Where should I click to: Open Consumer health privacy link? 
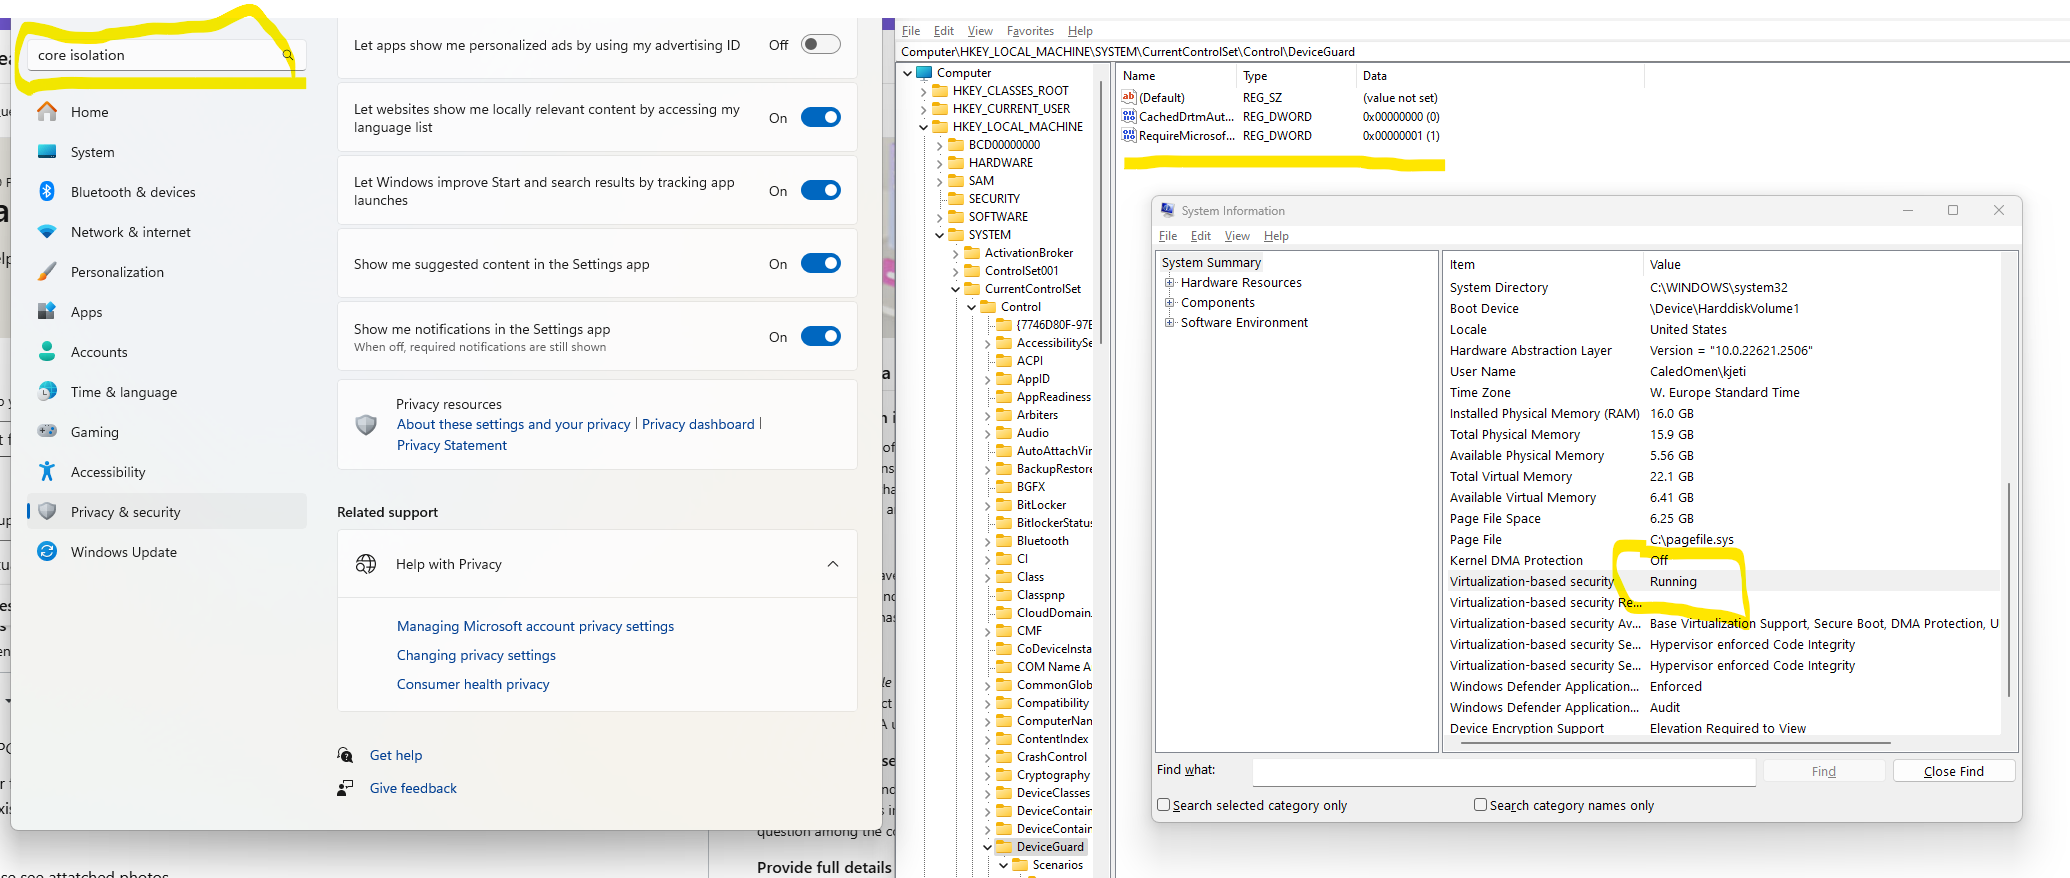(473, 684)
